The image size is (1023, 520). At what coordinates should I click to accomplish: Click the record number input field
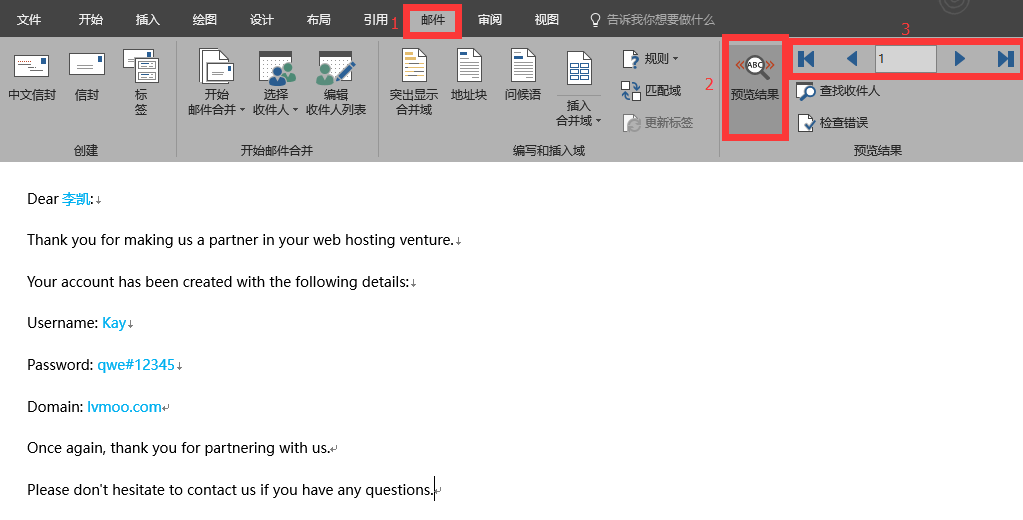(905, 59)
